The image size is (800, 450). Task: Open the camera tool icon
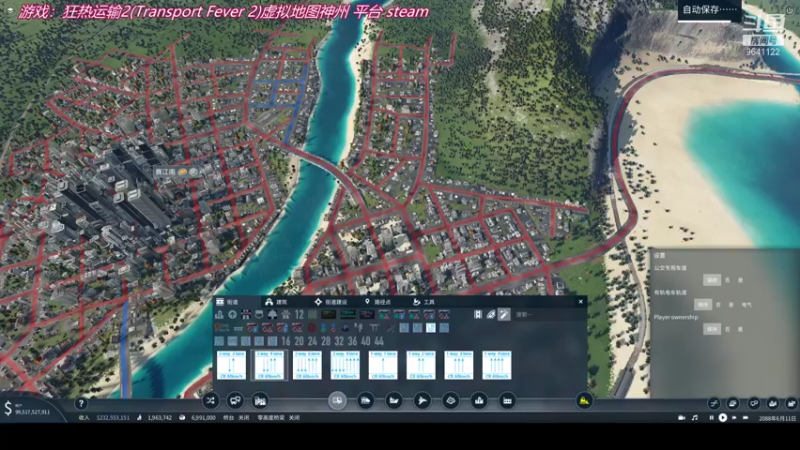(682, 418)
